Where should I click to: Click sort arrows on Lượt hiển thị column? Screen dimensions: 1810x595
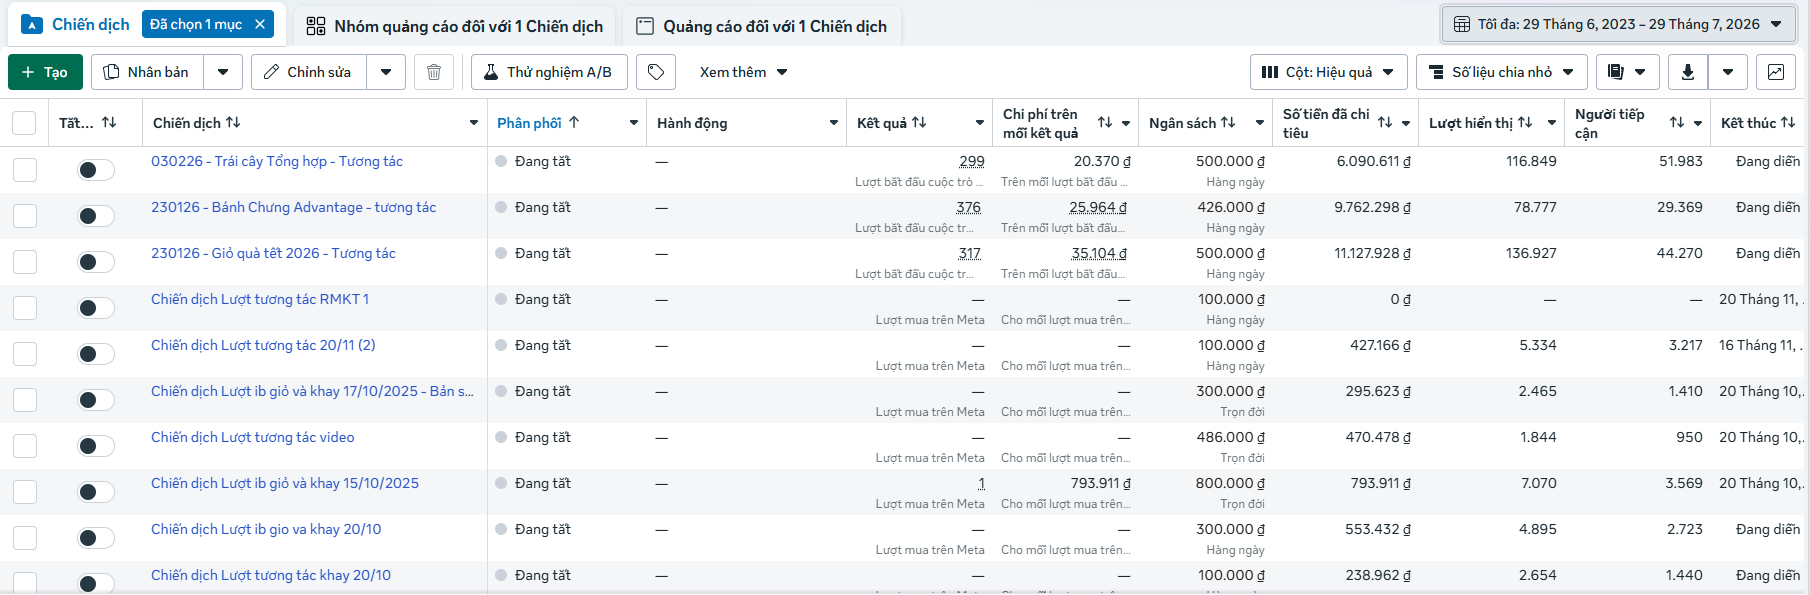pos(1525,123)
